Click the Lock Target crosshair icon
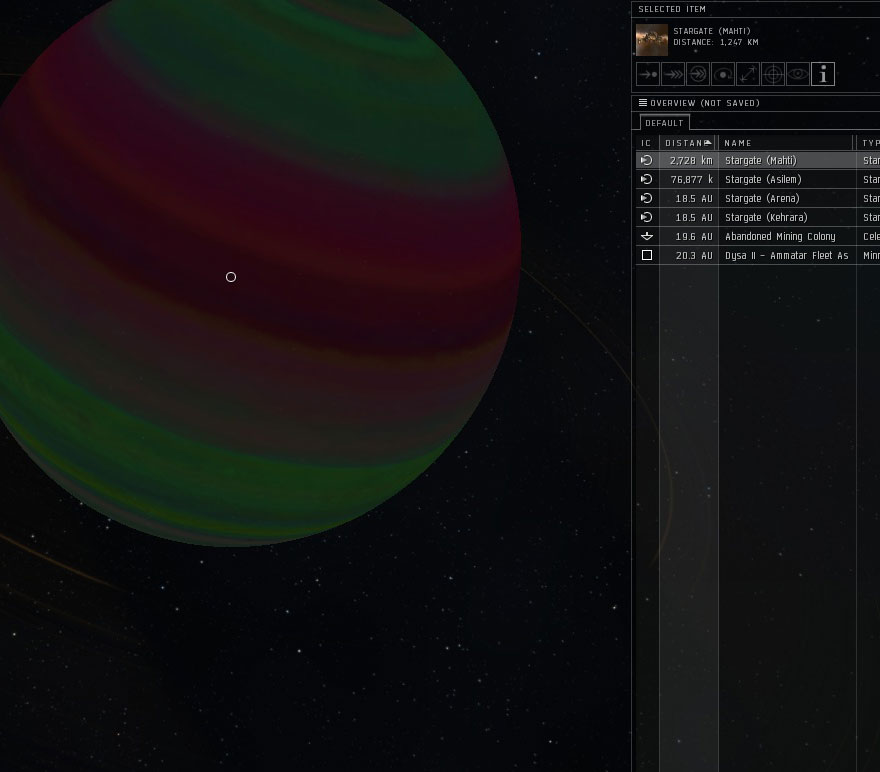The height and width of the screenshot is (772, 880). tap(773, 74)
